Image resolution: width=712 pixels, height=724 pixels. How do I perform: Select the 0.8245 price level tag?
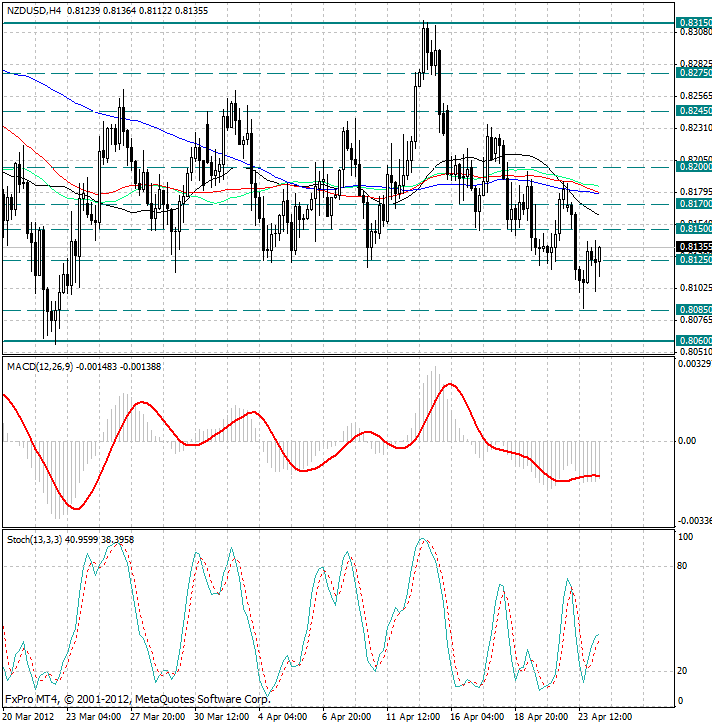click(694, 111)
